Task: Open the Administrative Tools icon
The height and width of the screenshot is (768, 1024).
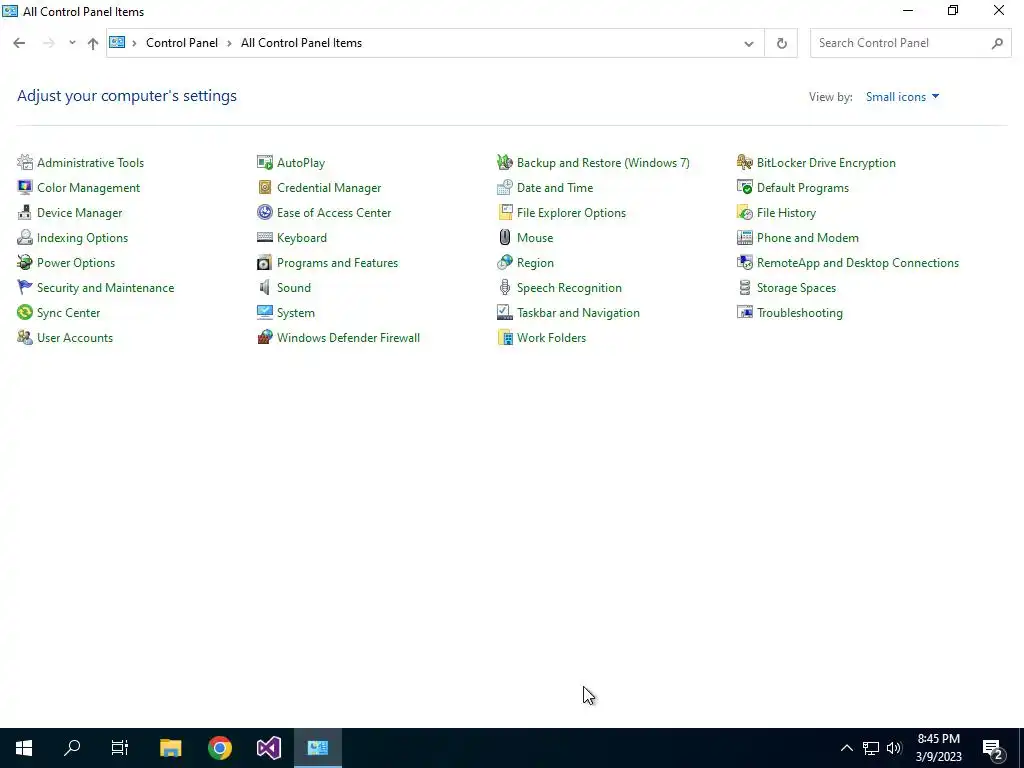Action: pyautogui.click(x=25, y=163)
